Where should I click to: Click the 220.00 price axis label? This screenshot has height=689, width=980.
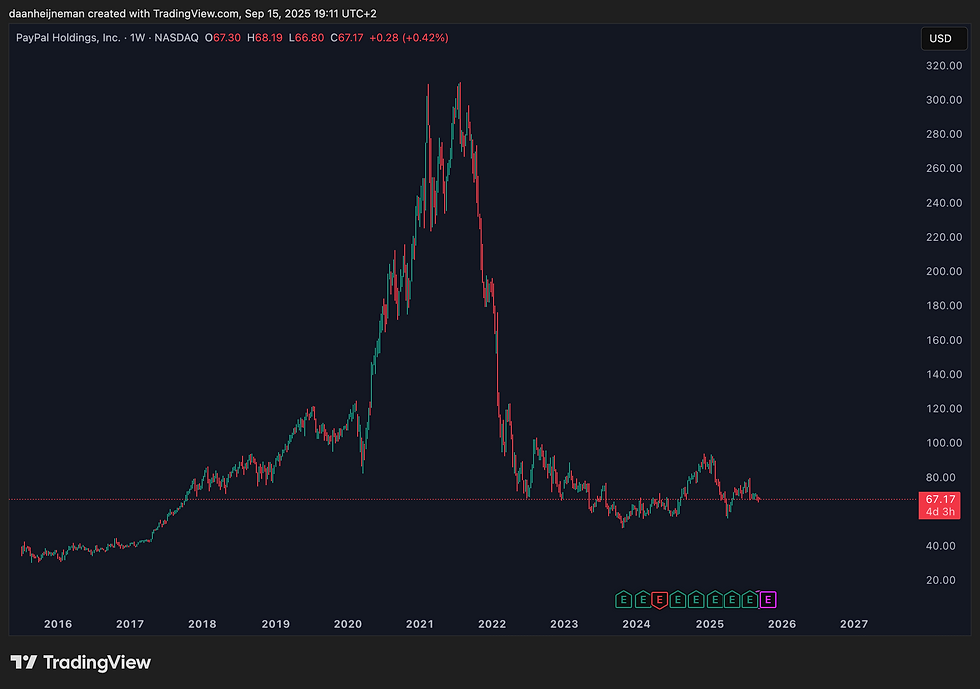click(x=944, y=237)
